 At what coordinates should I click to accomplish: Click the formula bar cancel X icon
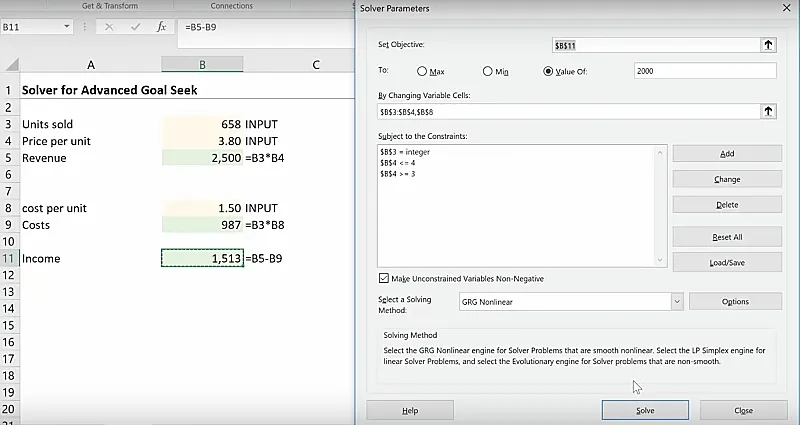coord(108,27)
